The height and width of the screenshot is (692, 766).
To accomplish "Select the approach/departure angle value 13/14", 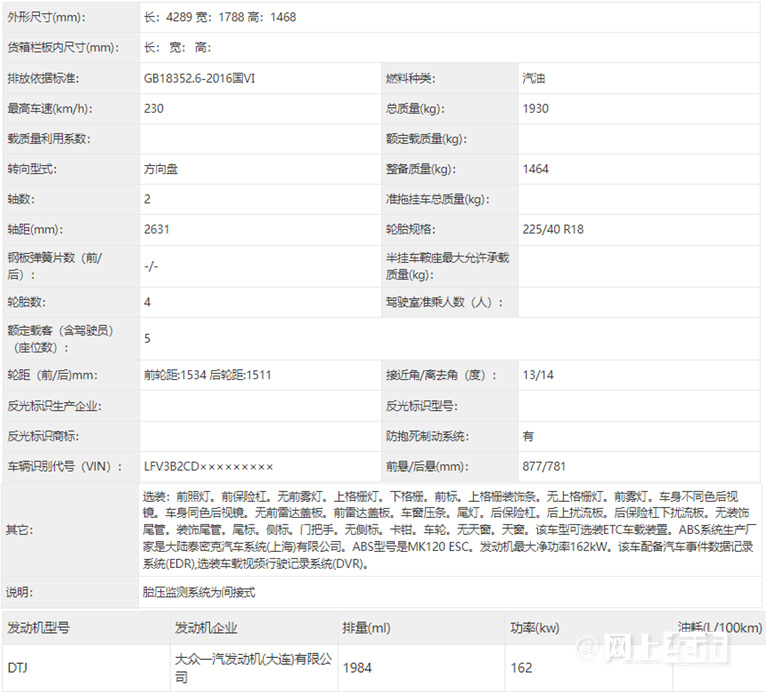I will [538, 375].
